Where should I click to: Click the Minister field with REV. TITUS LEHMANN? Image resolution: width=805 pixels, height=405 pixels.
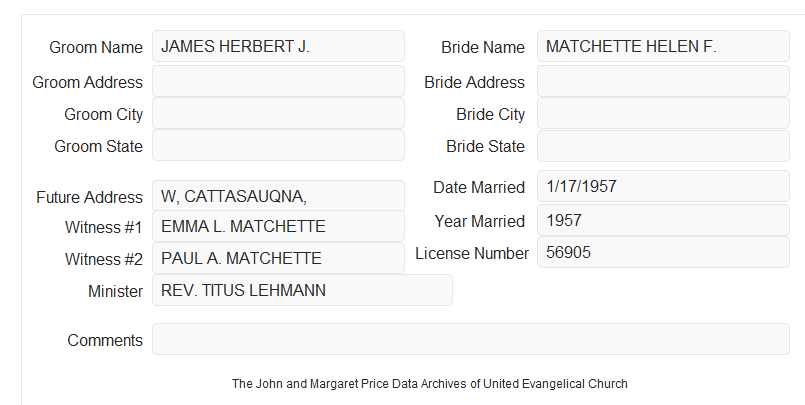point(302,290)
